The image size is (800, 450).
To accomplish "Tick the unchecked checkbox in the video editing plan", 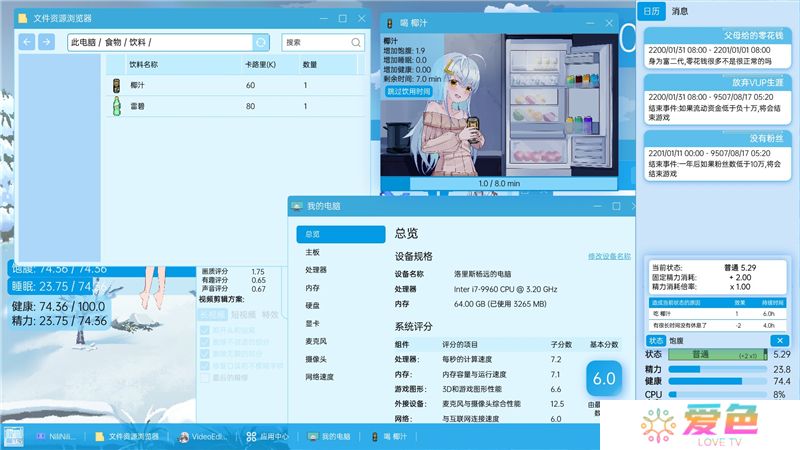I will [205, 378].
